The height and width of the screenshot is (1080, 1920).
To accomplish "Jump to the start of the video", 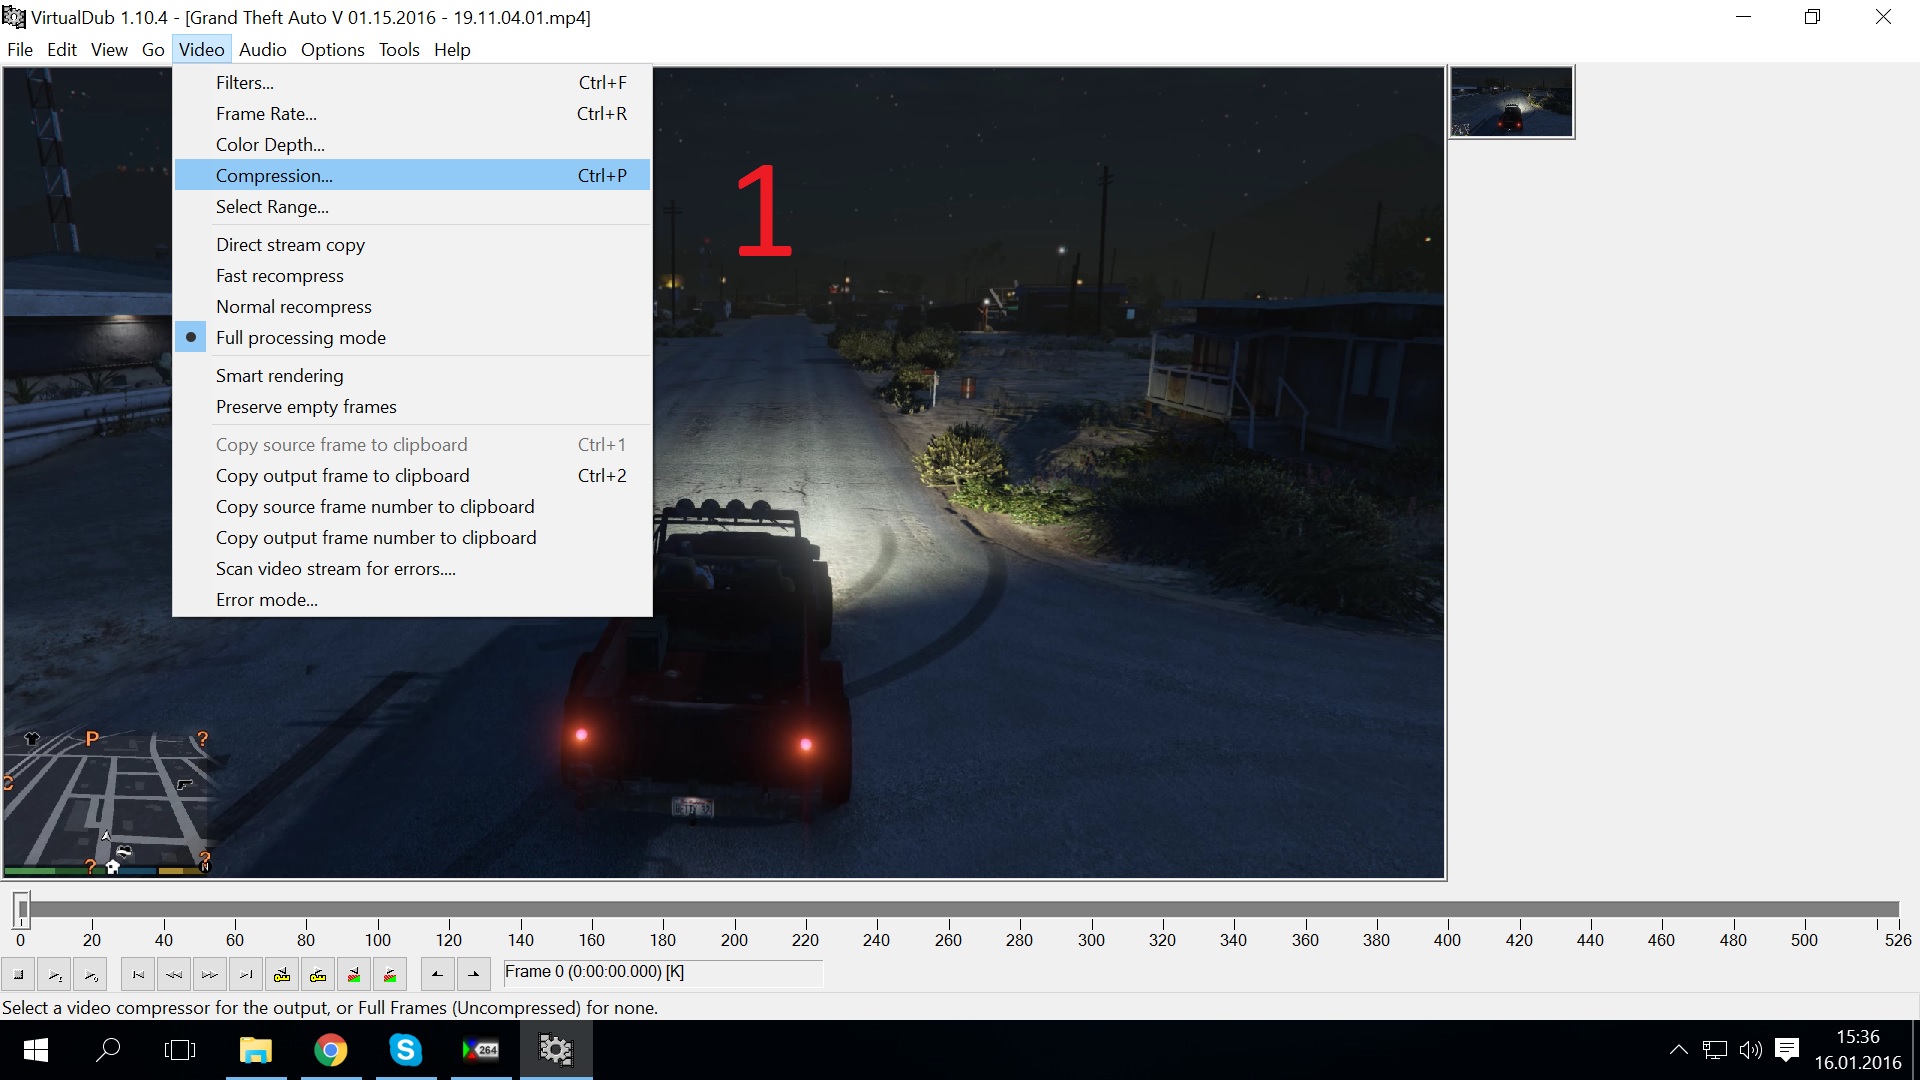I will 138,974.
